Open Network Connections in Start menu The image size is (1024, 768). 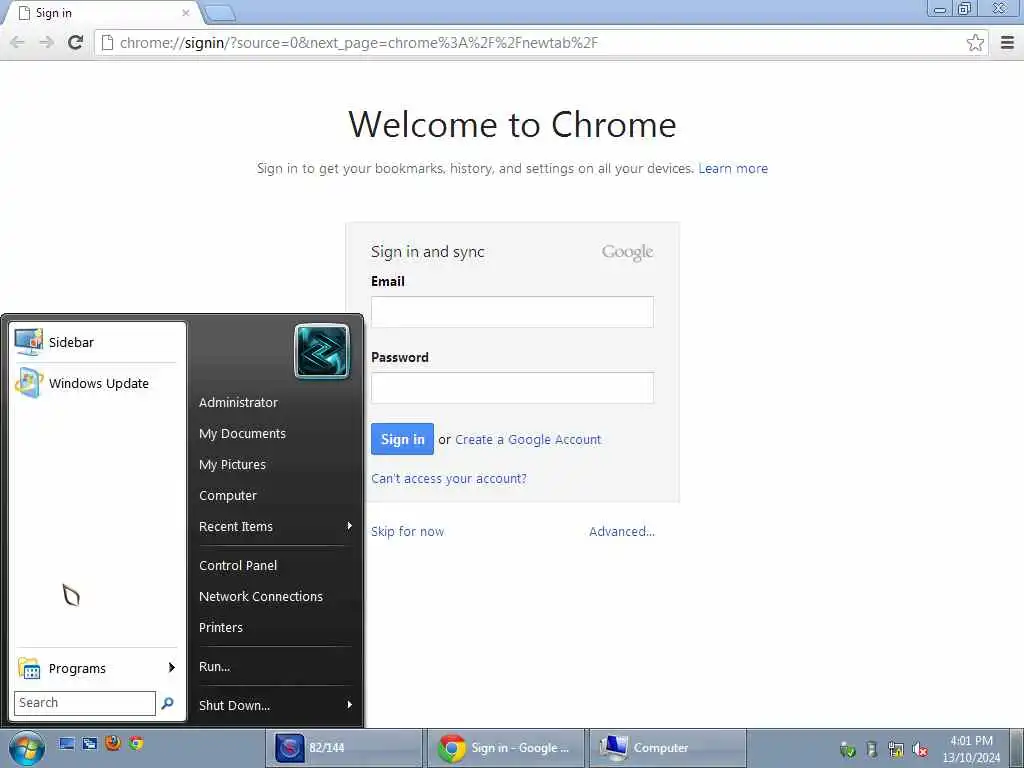(261, 596)
